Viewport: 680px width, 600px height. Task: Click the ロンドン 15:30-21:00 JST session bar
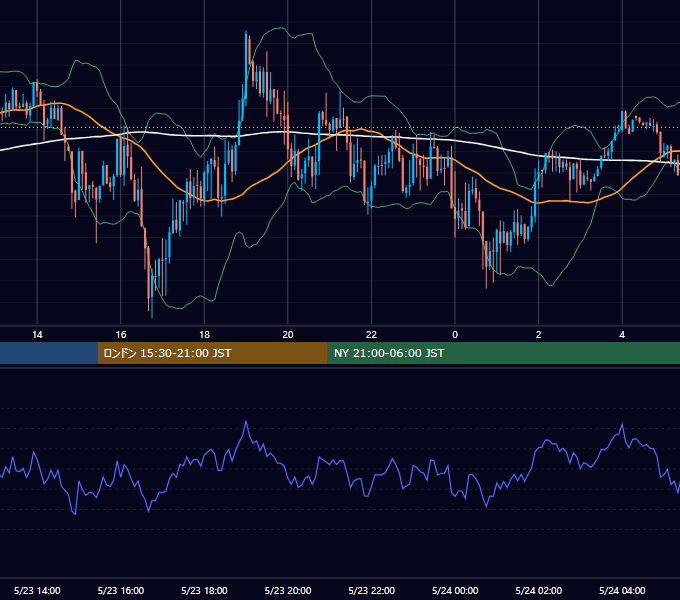[x=212, y=353]
